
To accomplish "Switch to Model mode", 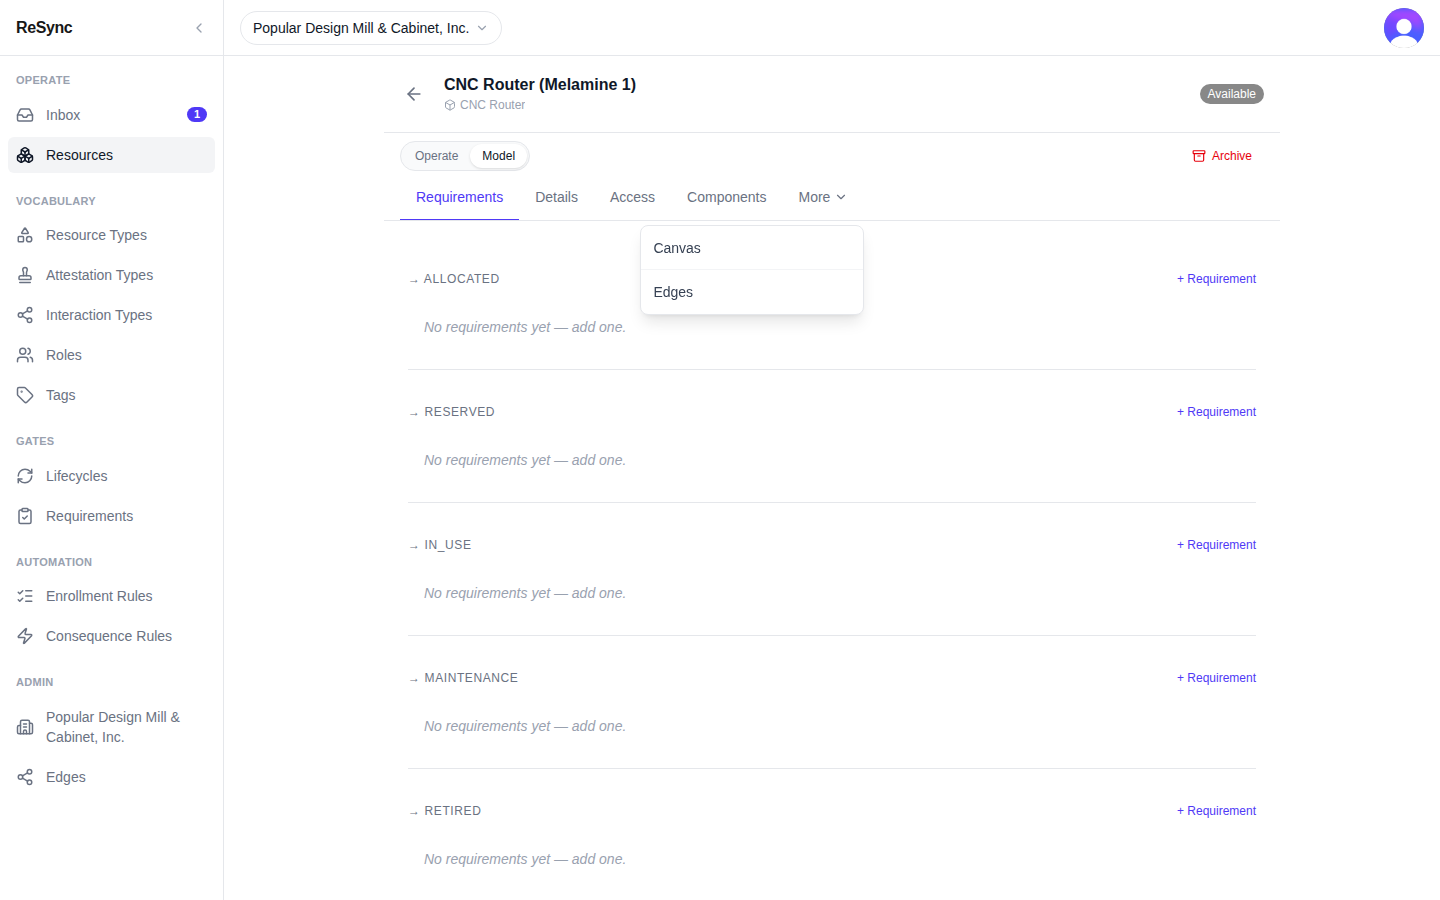I will click(498, 156).
